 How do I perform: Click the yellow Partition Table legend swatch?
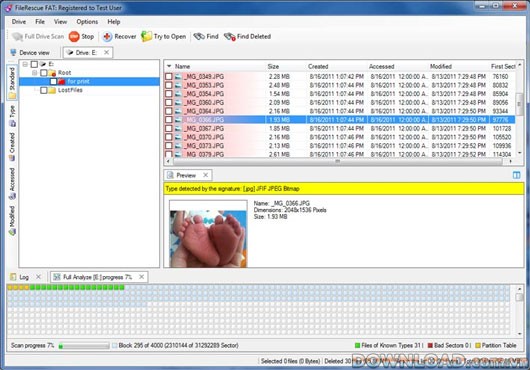[478, 345]
